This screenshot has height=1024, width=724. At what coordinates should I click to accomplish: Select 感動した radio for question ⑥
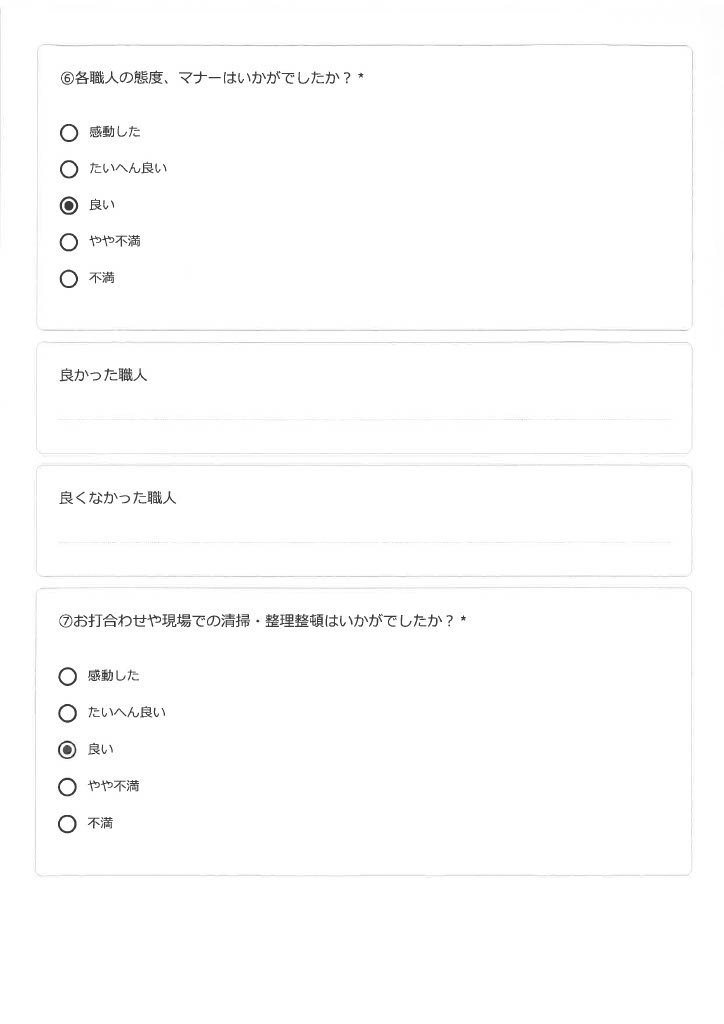[69, 133]
